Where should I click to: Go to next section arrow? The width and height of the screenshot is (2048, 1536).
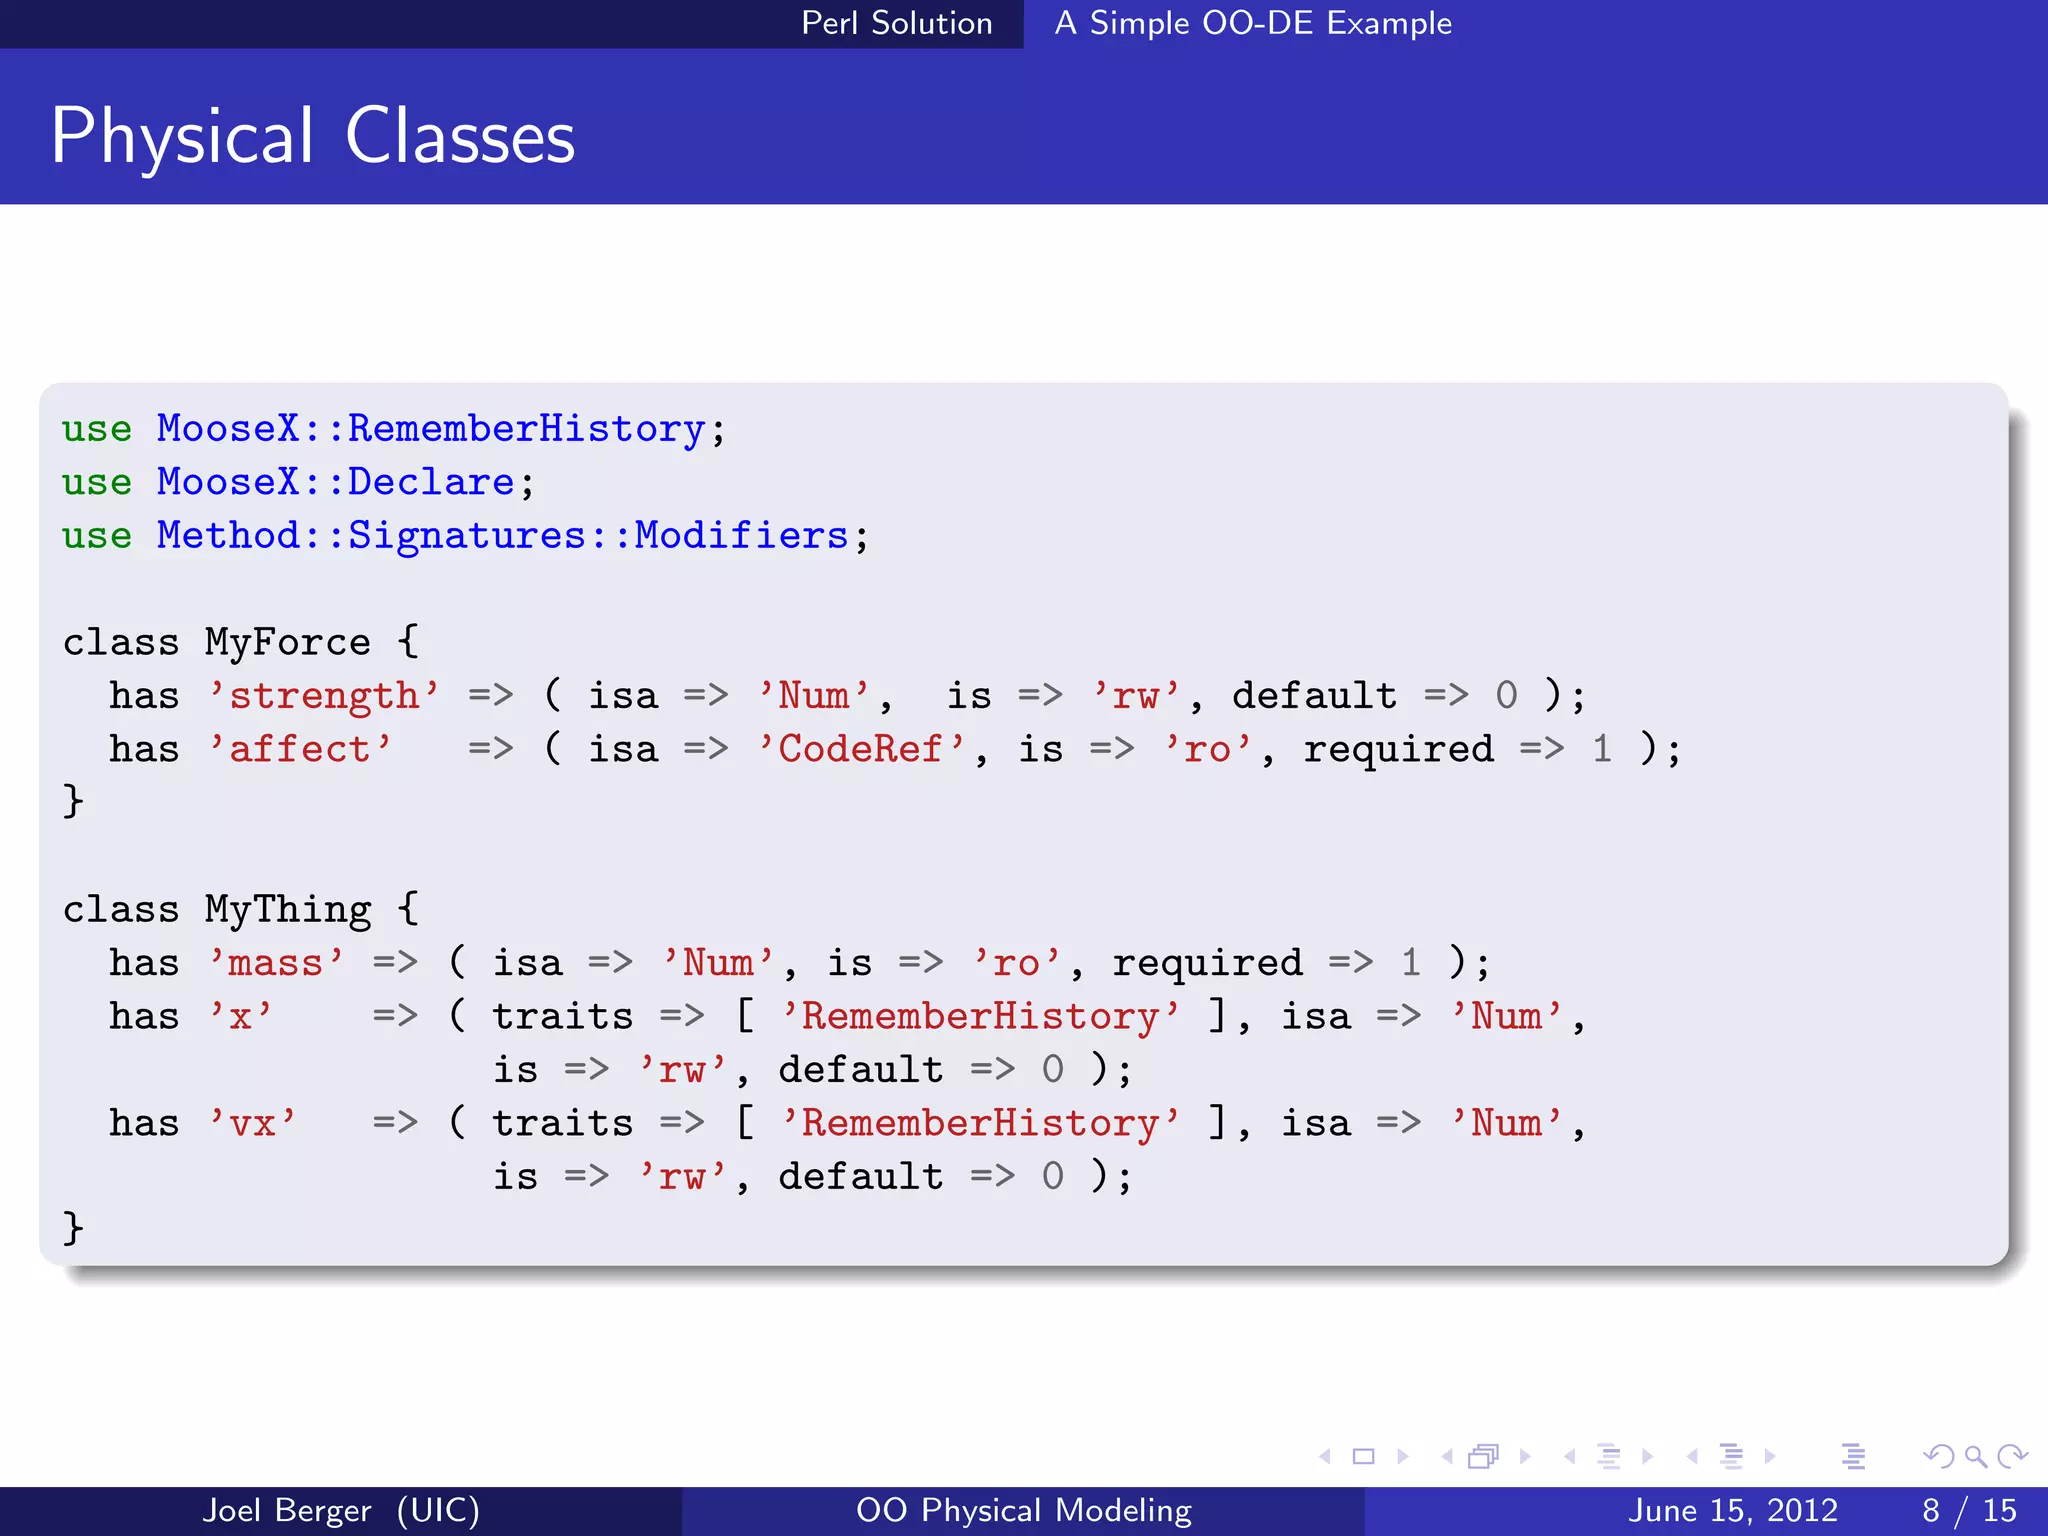1770,1457
